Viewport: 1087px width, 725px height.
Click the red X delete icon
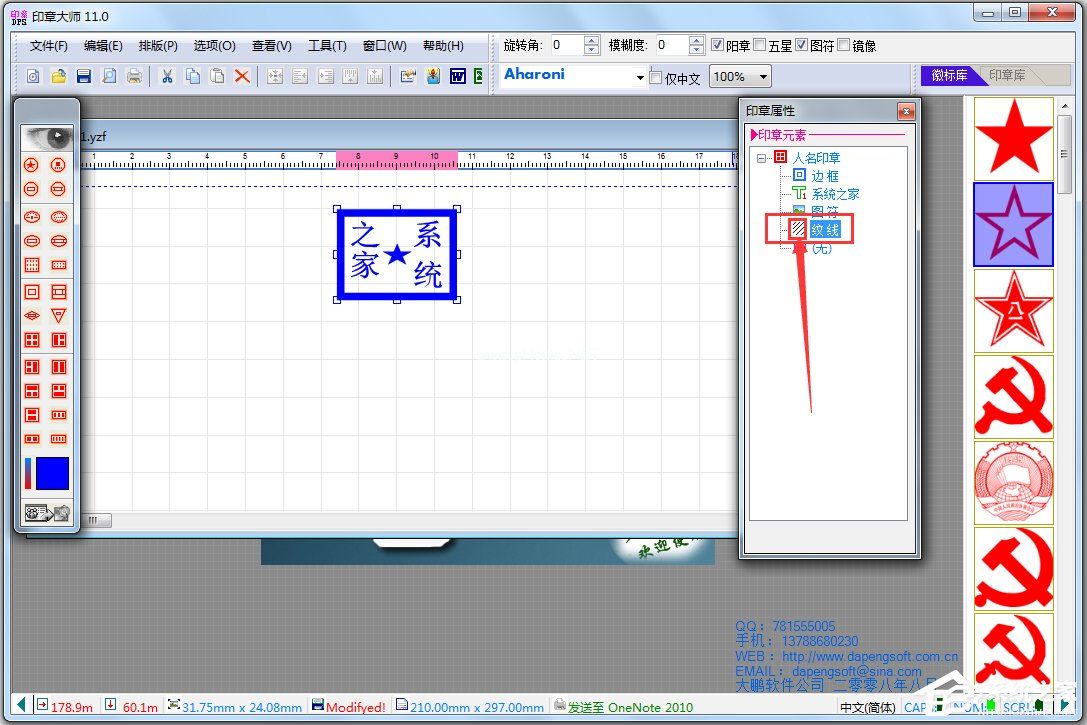pyautogui.click(x=242, y=76)
